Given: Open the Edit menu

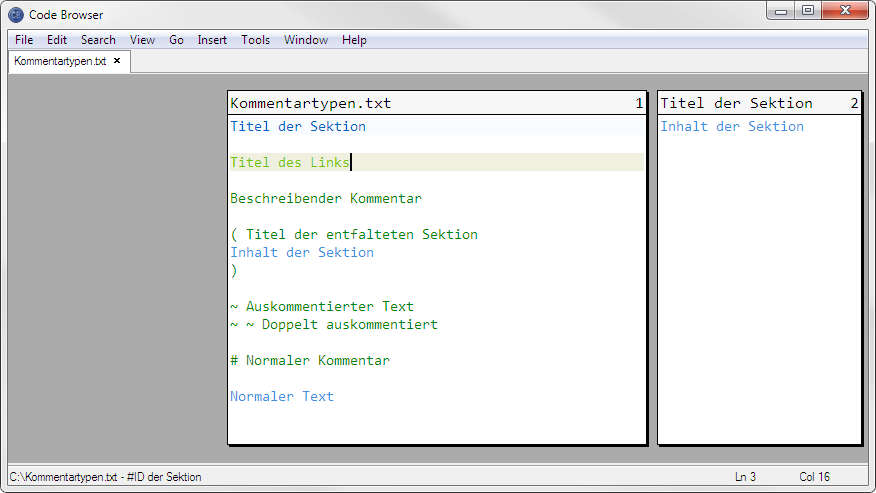Looking at the screenshot, I should pyautogui.click(x=56, y=40).
